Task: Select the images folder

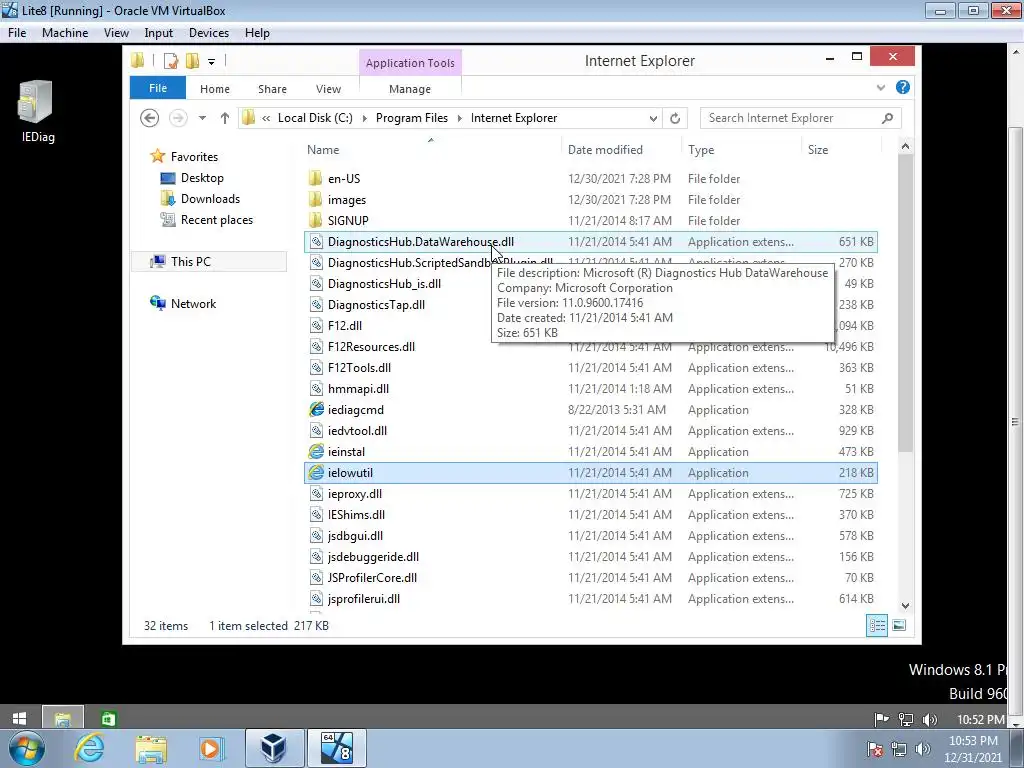Action: 590,200
